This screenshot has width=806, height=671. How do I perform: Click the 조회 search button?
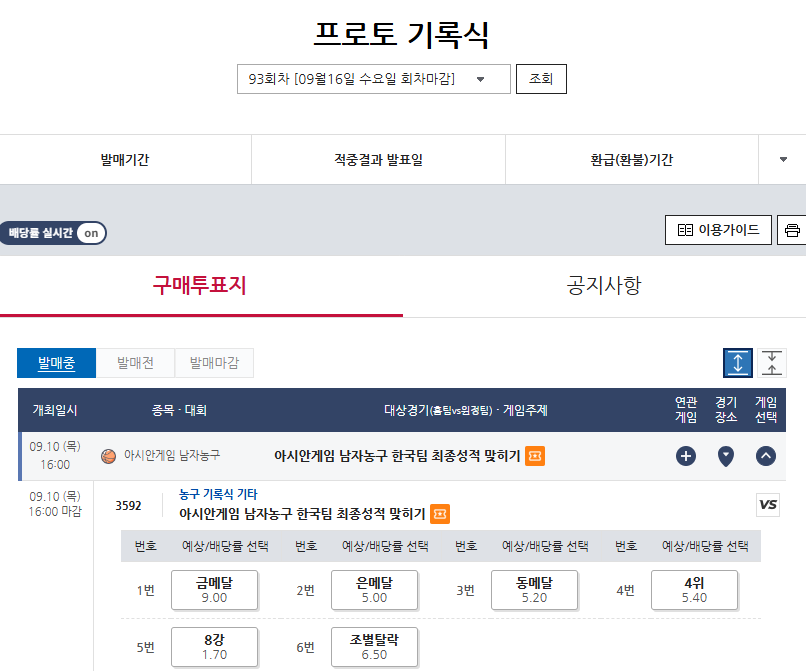point(541,79)
